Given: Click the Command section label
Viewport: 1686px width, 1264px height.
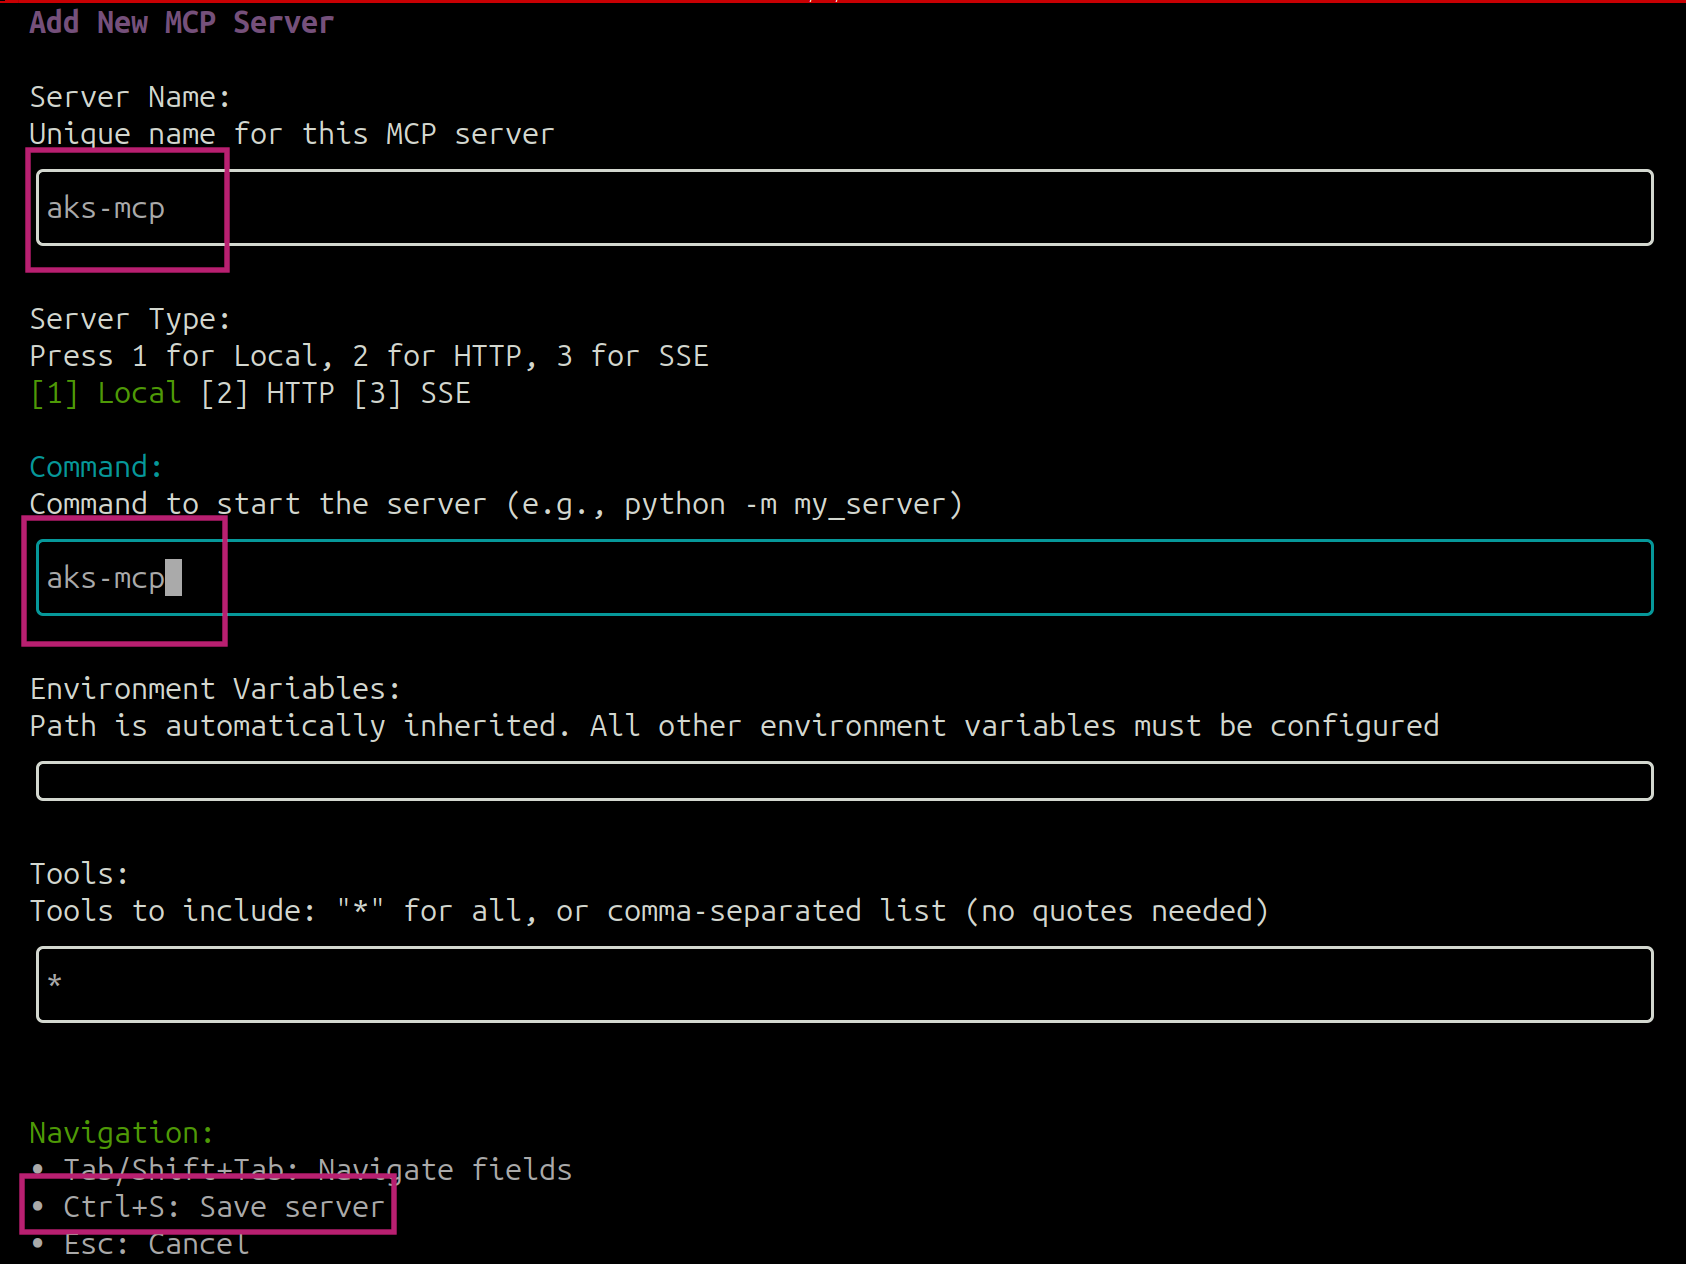Looking at the screenshot, I should click(x=95, y=466).
